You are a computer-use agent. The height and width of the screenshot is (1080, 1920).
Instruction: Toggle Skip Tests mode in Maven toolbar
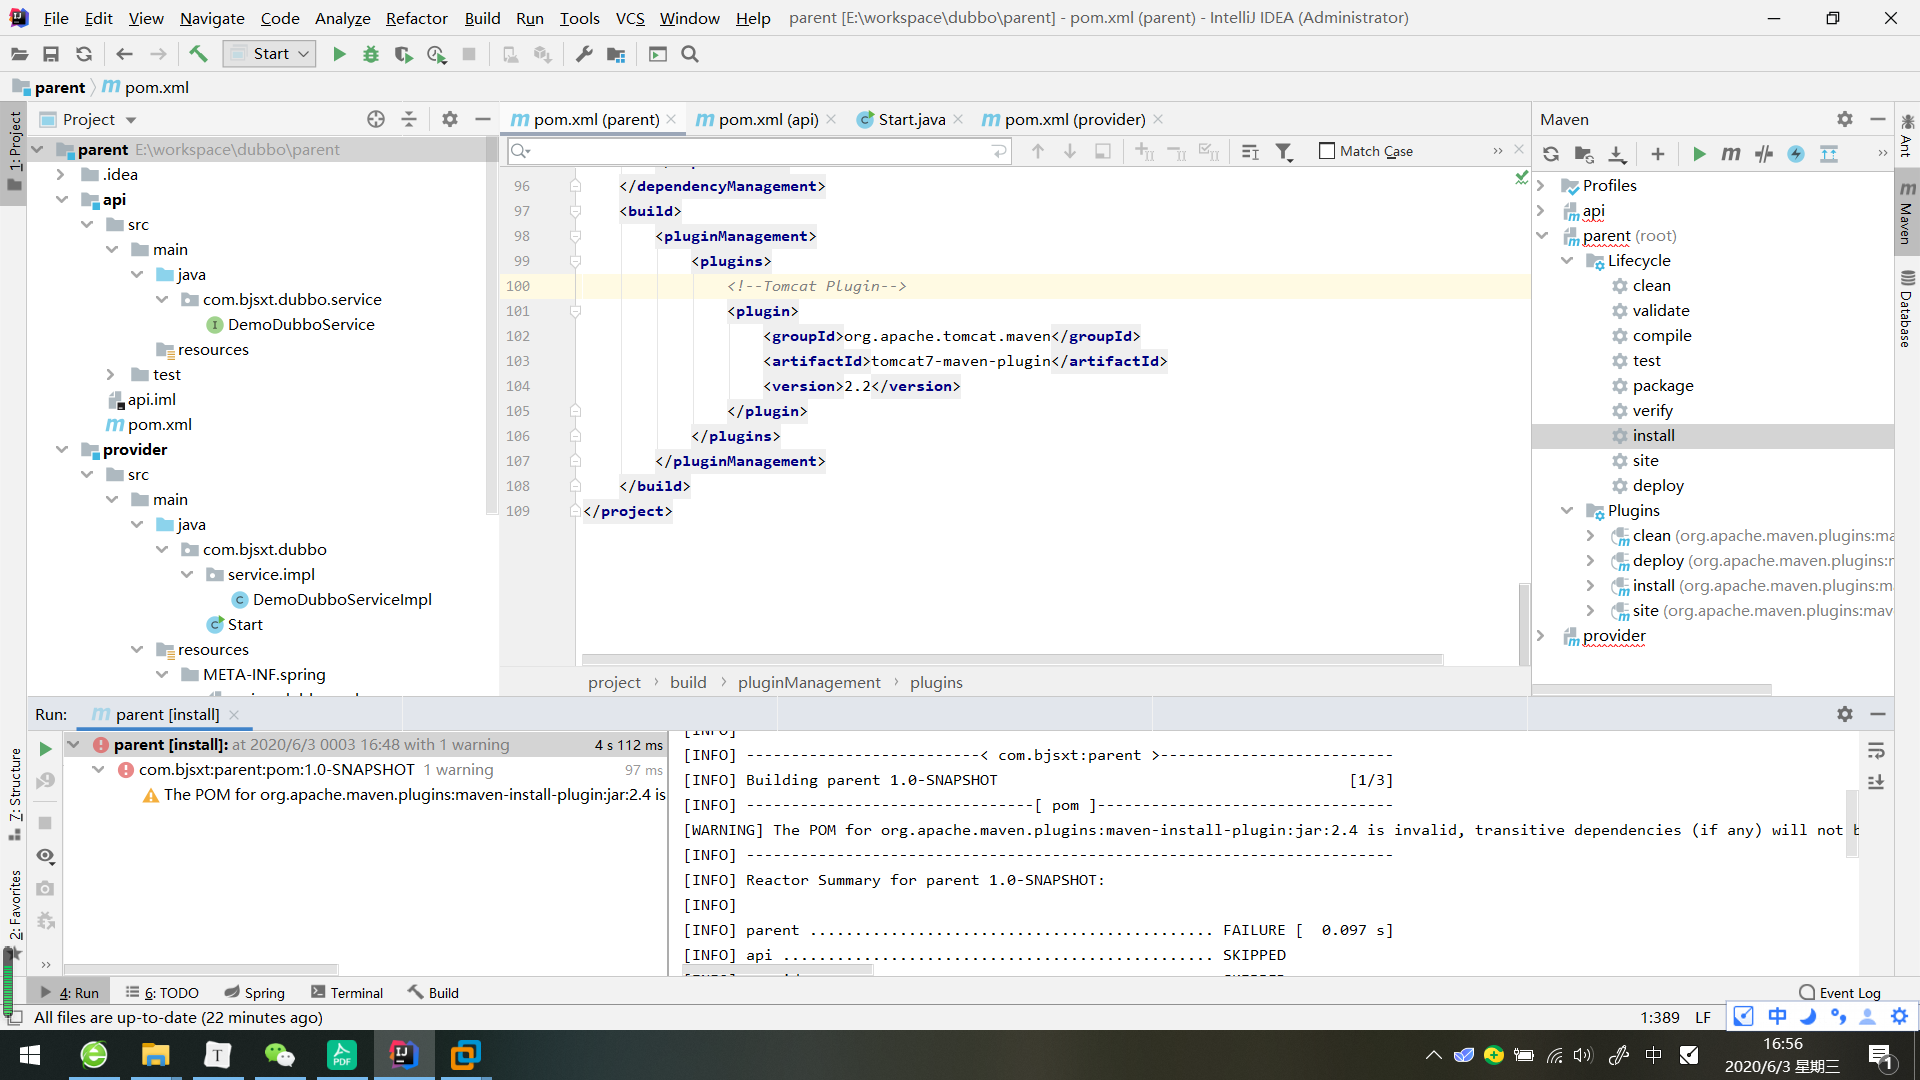pos(1796,153)
